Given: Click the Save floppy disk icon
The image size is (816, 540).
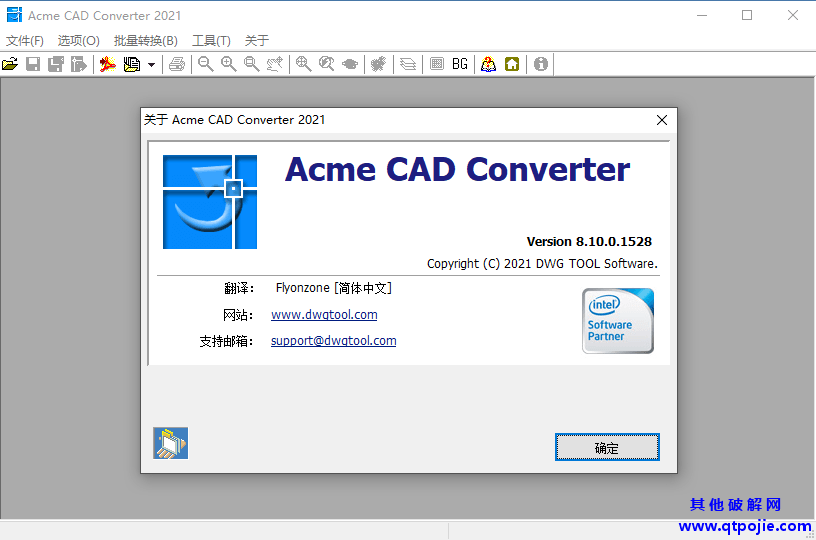Looking at the screenshot, I should click(33, 64).
